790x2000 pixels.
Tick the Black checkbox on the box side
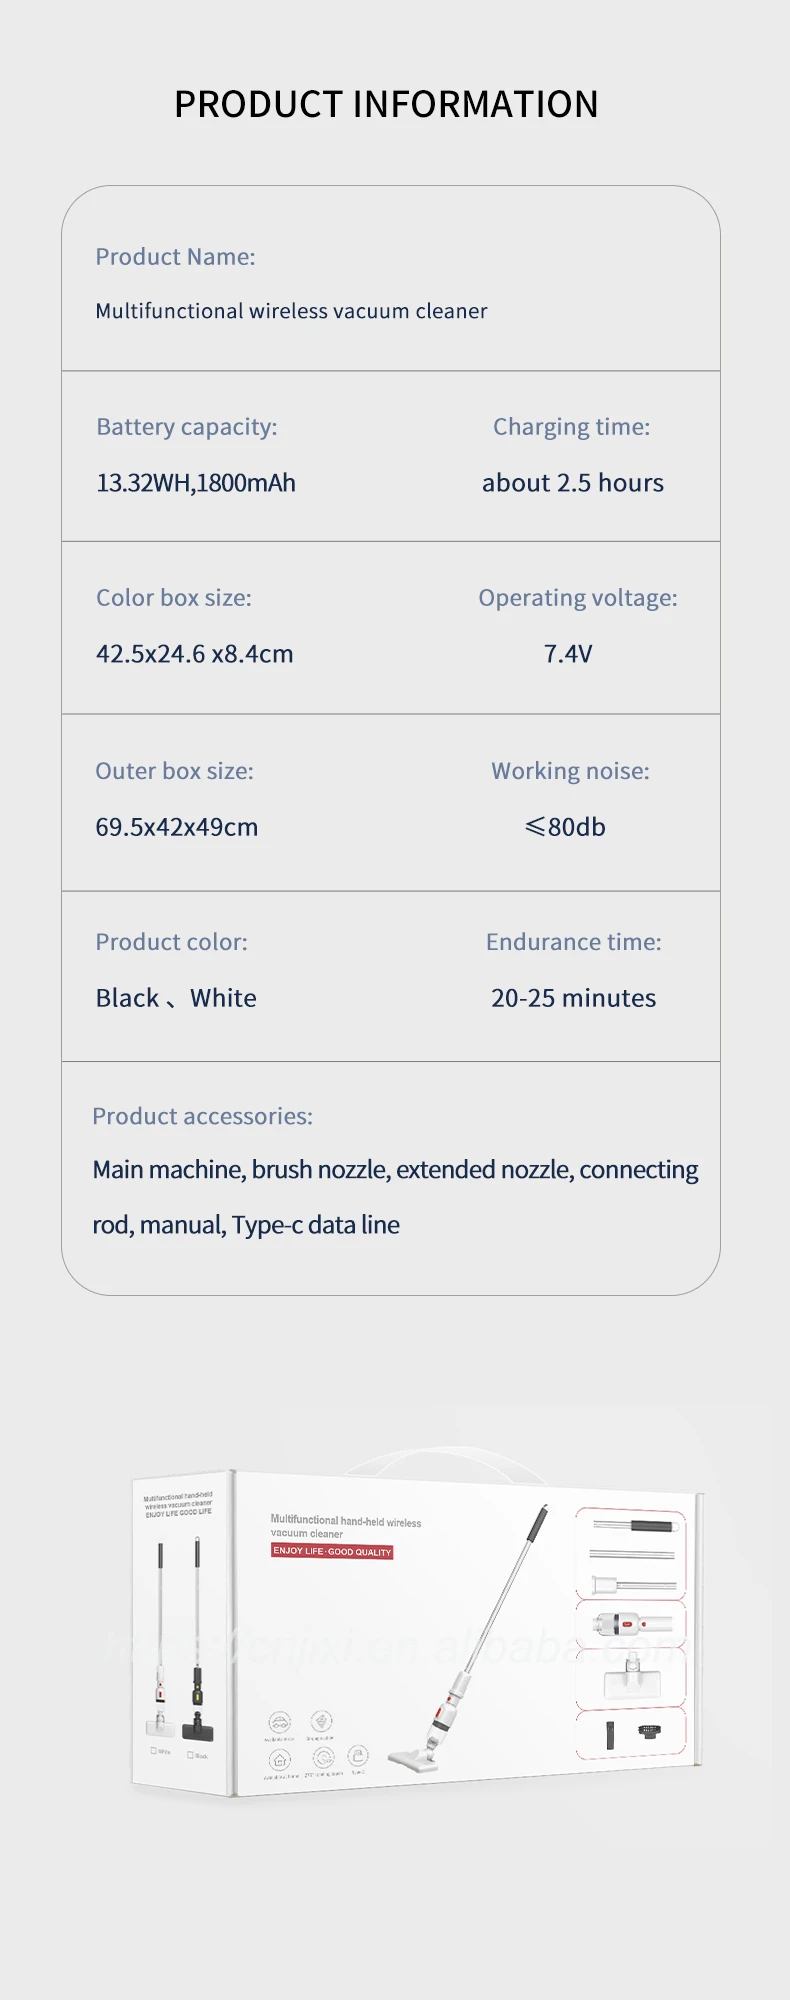click(x=190, y=1755)
